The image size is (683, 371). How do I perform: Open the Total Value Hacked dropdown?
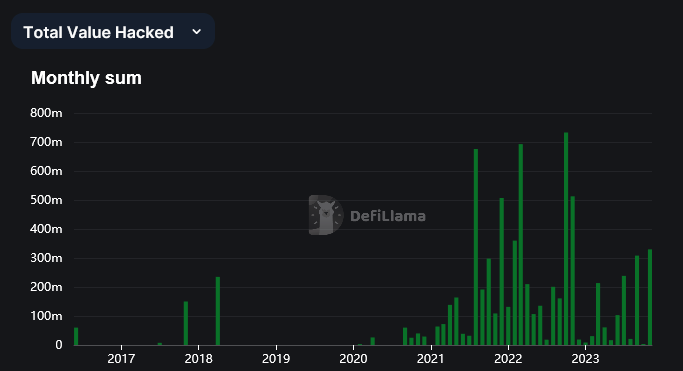click(x=113, y=31)
